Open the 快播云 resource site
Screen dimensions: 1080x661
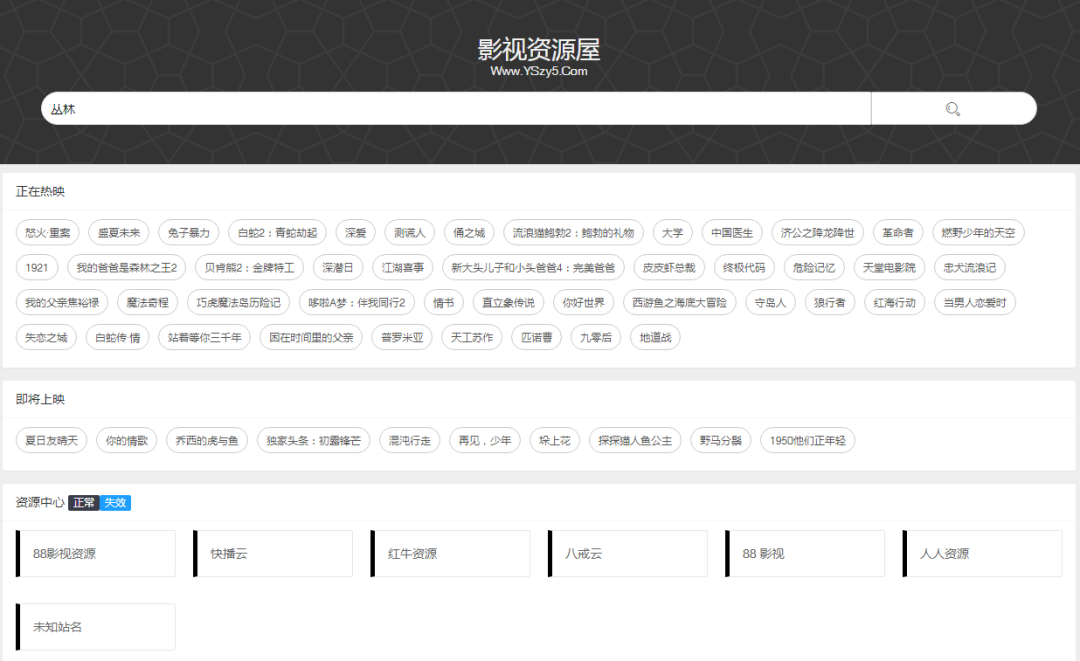(273, 554)
